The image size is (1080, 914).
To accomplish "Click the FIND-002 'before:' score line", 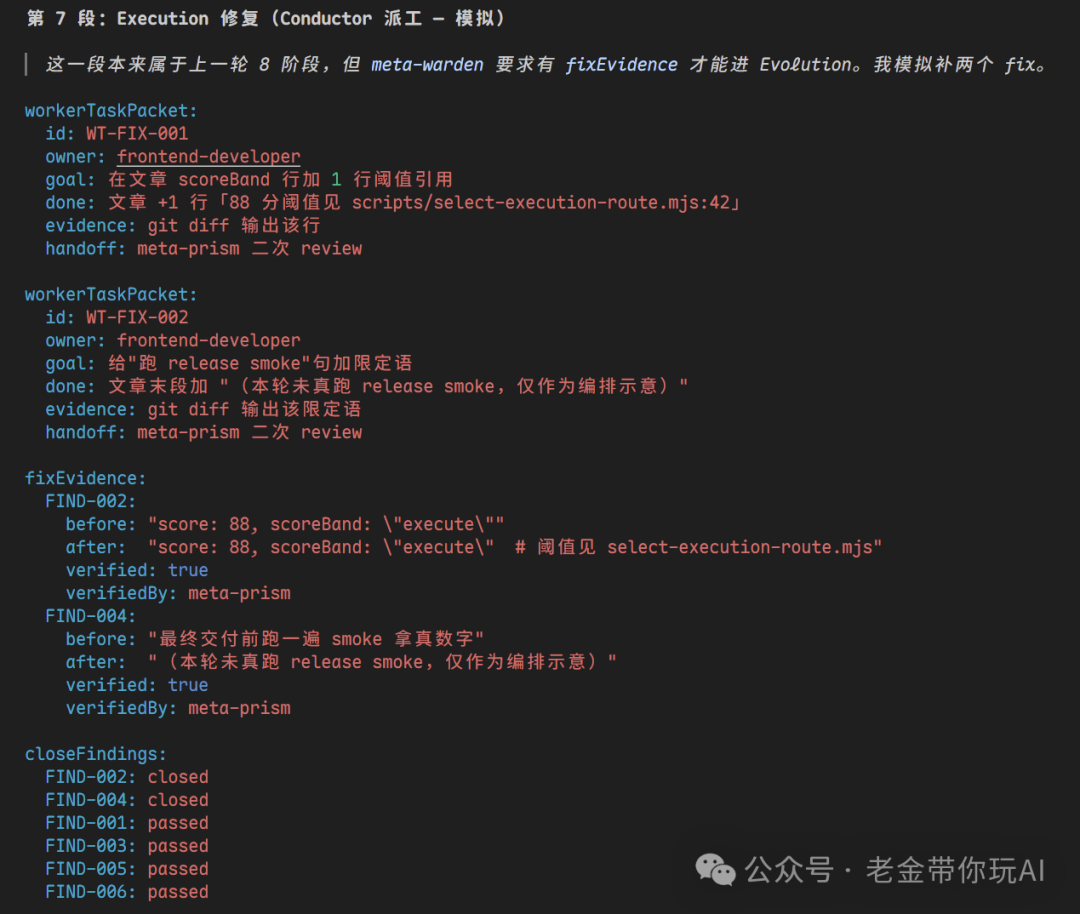I will click(x=285, y=524).
